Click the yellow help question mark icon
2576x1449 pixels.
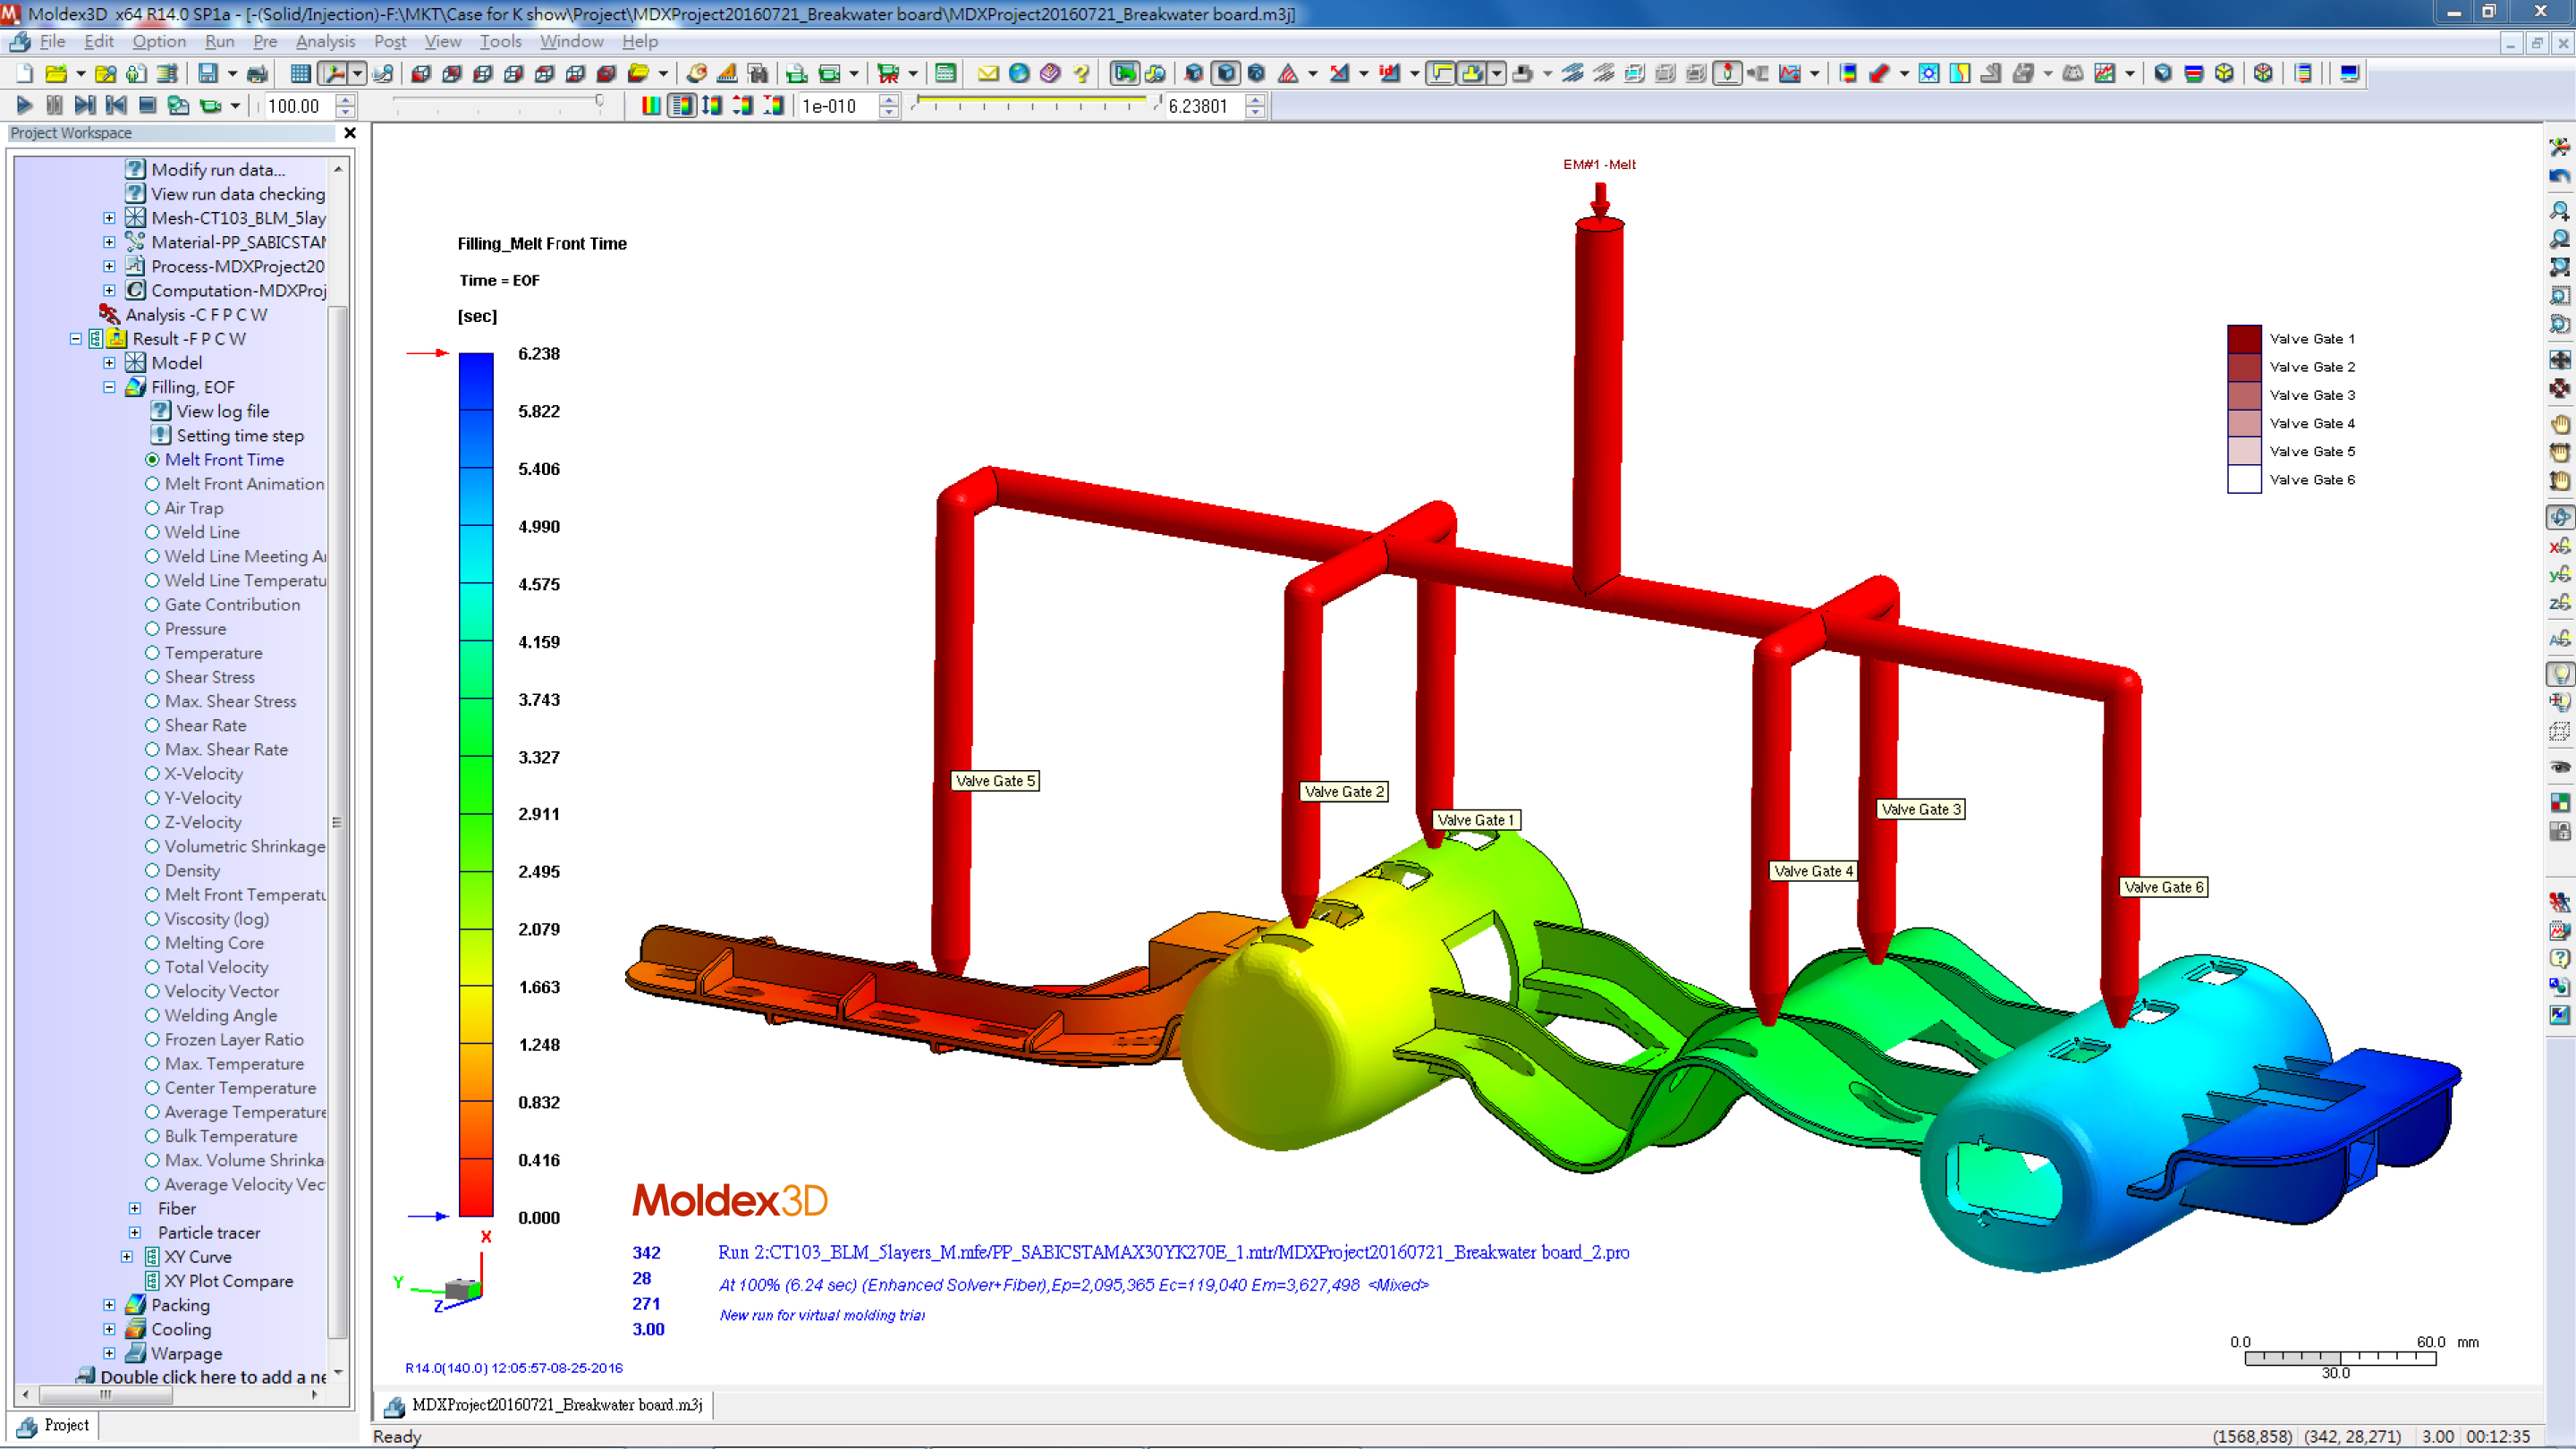pyautogui.click(x=1081, y=73)
